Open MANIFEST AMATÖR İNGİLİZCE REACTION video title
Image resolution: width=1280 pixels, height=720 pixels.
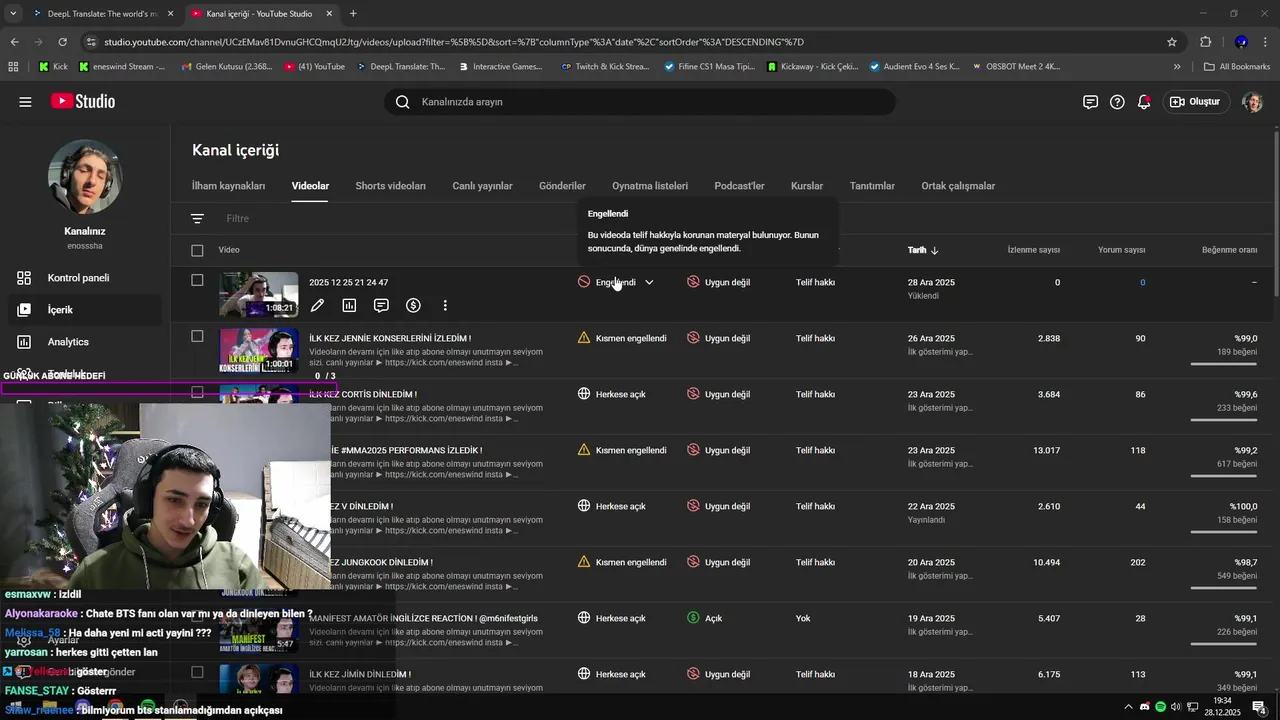tap(423, 618)
